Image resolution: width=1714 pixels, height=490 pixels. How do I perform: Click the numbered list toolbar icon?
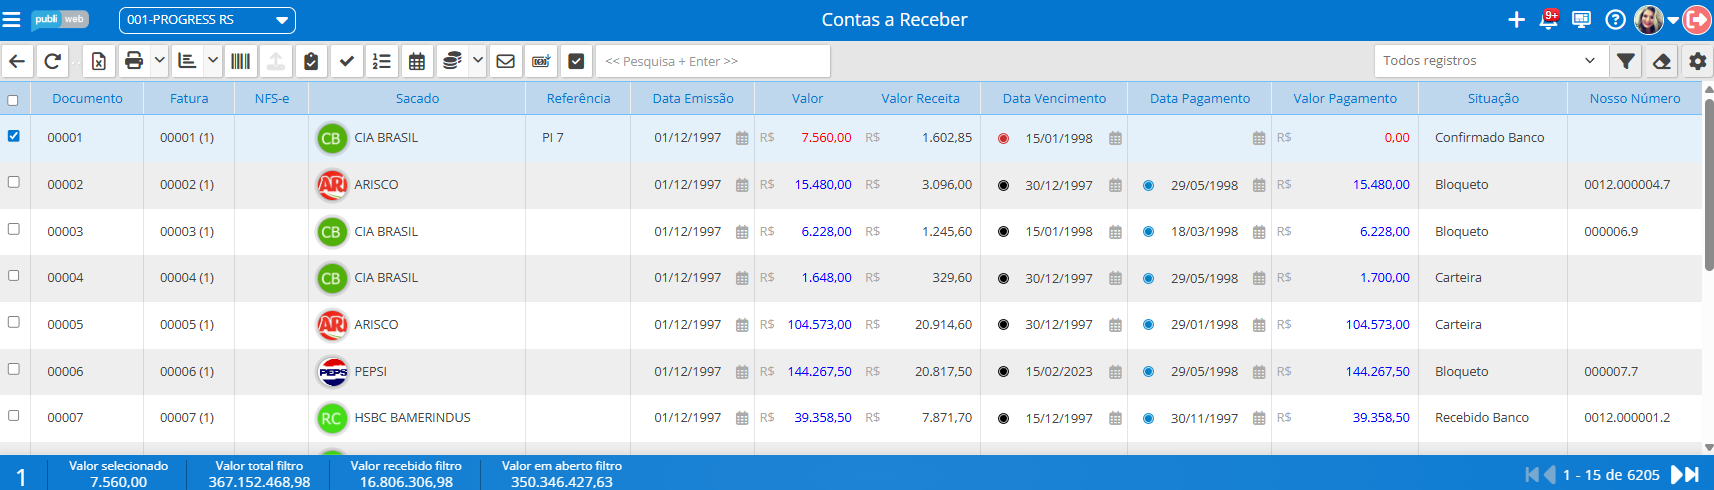pos(381,61)
